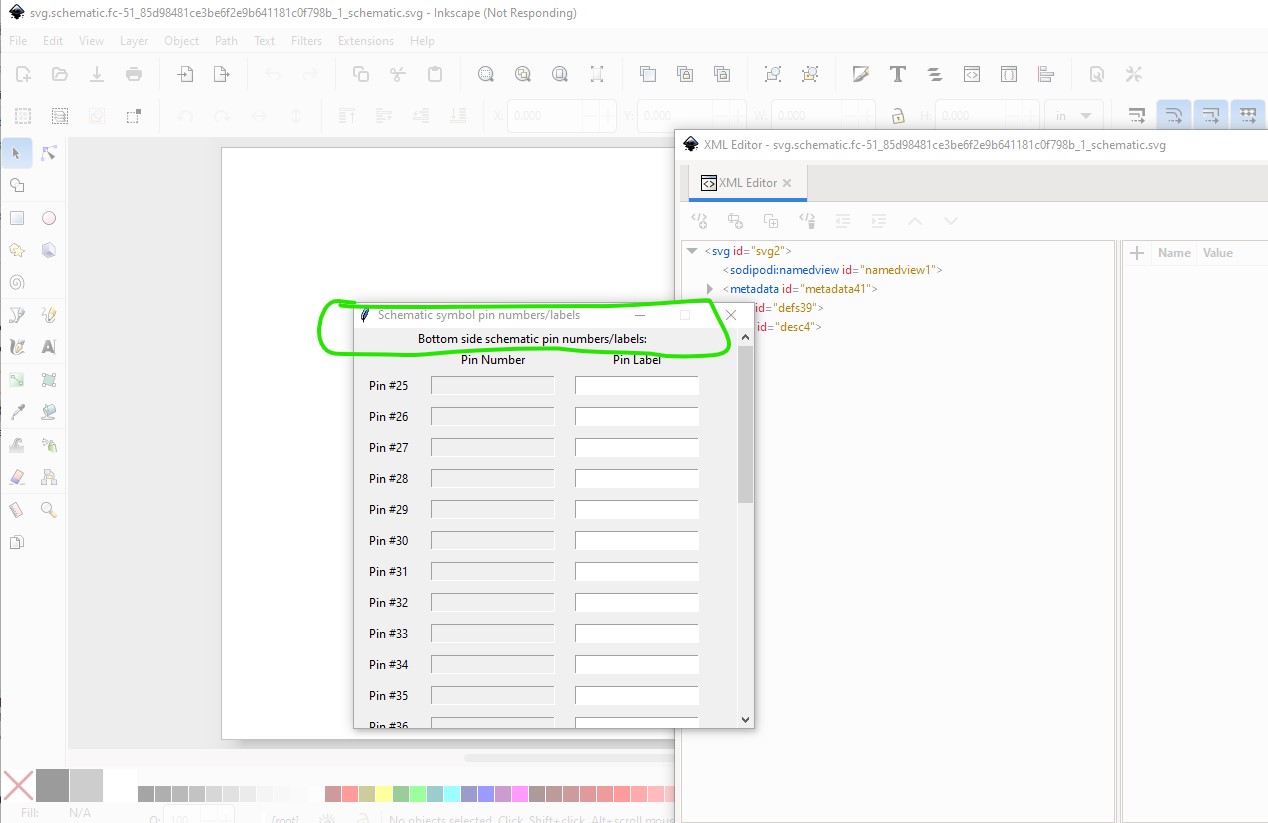Click duplicate node button in XML Editor
Viewport: 1268px width, 823px height.
(771, 221)
